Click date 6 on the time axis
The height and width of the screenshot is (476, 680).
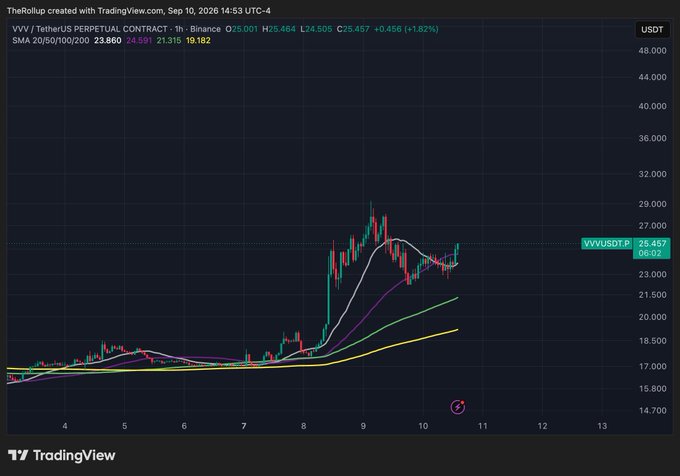coord(184,426)
